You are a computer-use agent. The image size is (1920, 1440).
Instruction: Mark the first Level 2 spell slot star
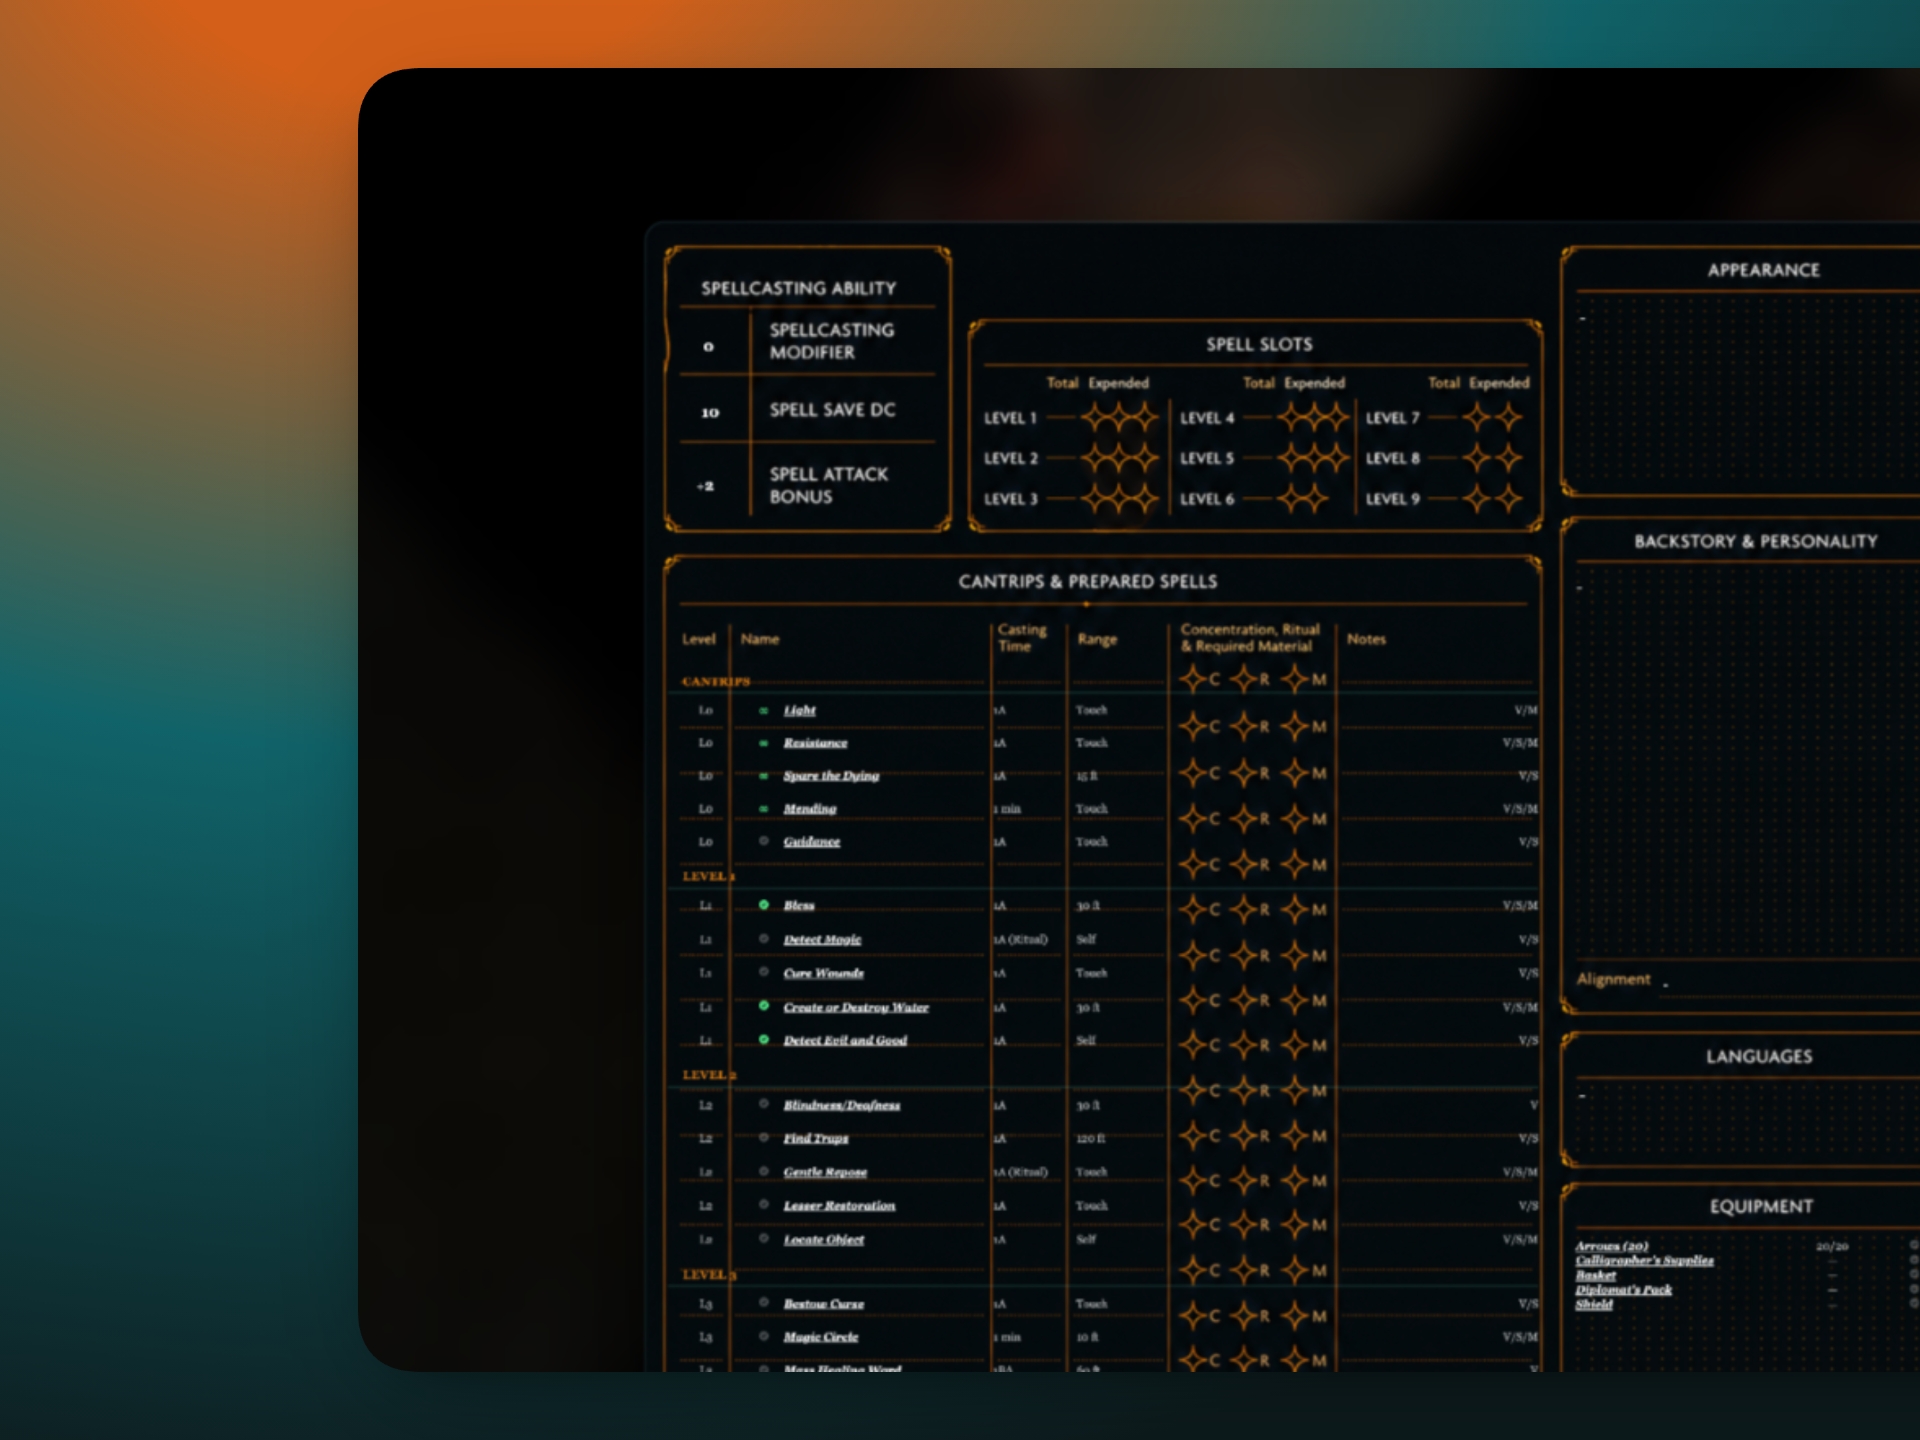coord(1096,459)
